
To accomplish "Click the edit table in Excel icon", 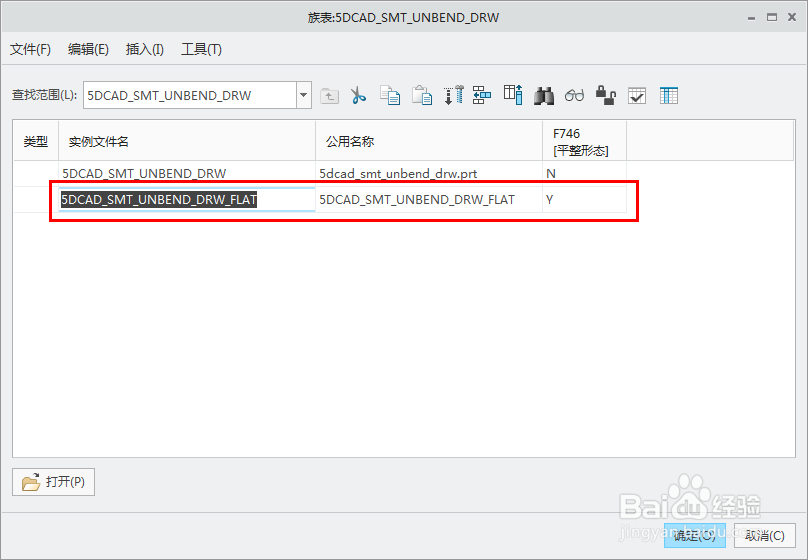I will click(x=669, y=96).
